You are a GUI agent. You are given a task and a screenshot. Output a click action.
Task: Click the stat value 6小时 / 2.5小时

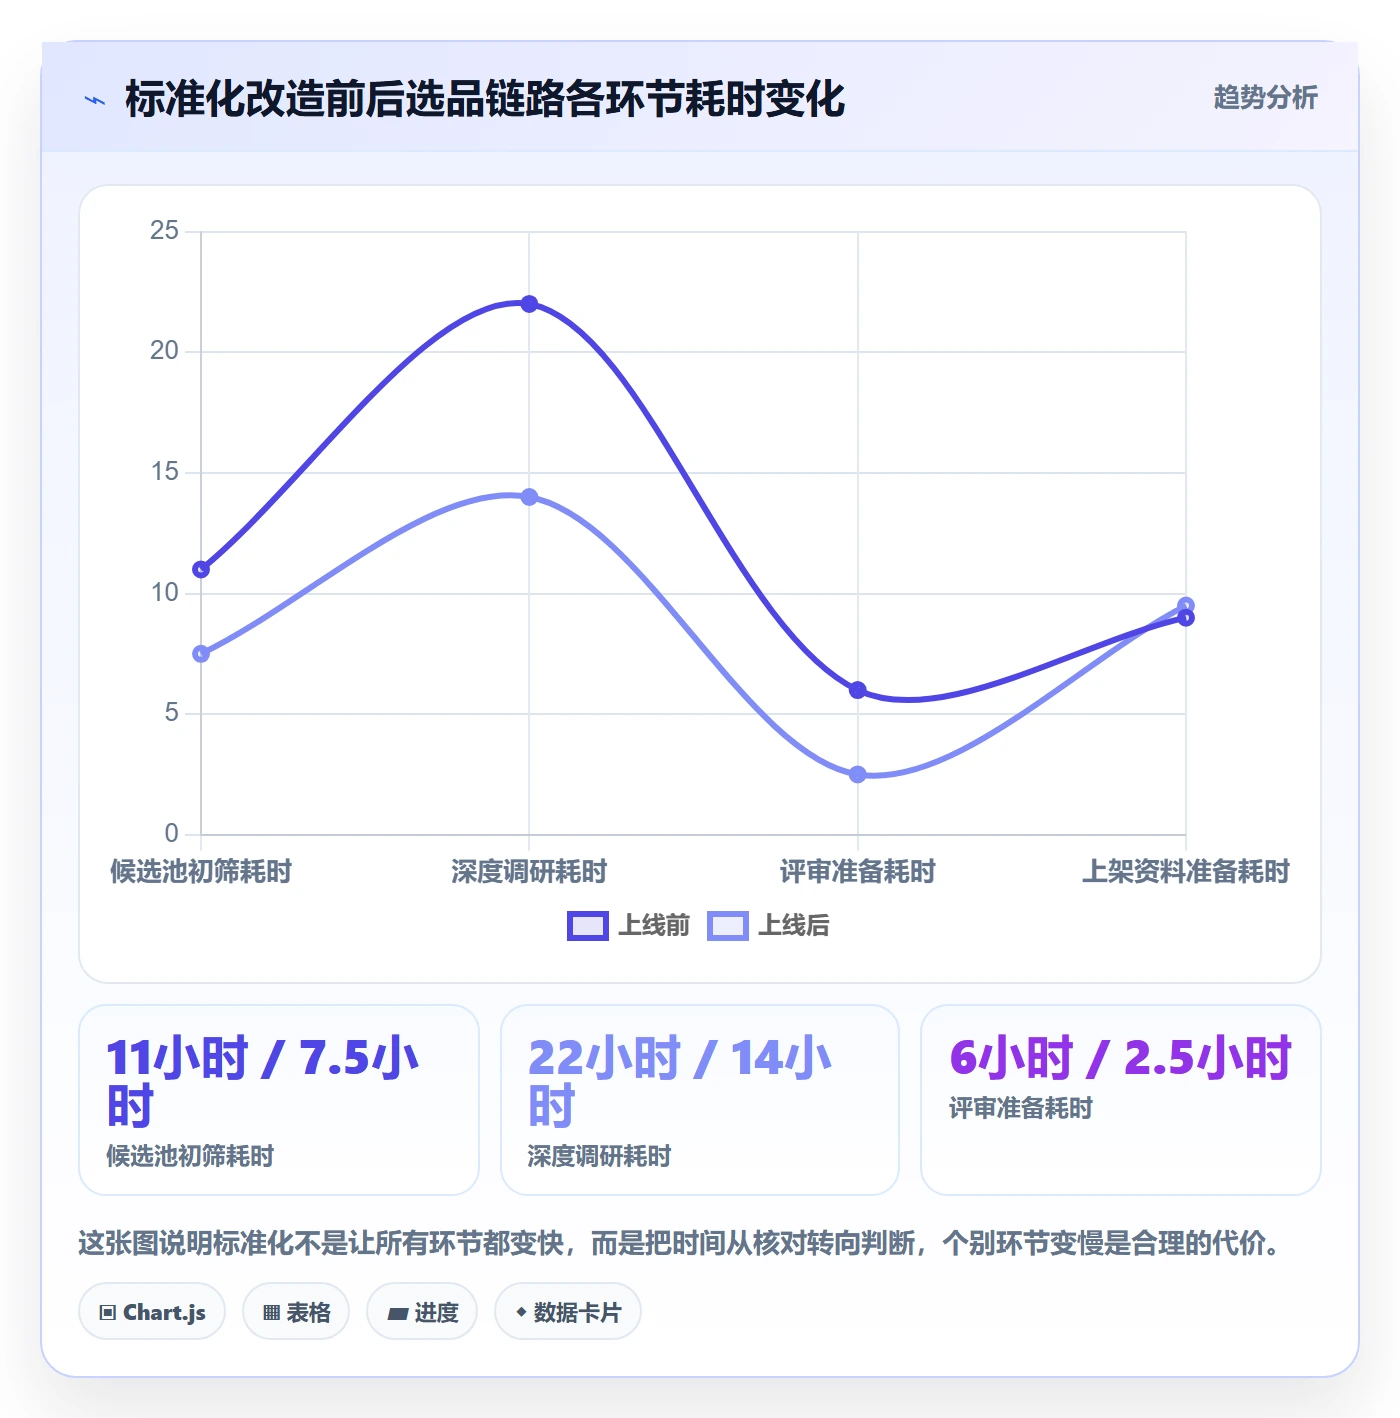coord(1121,1058)
